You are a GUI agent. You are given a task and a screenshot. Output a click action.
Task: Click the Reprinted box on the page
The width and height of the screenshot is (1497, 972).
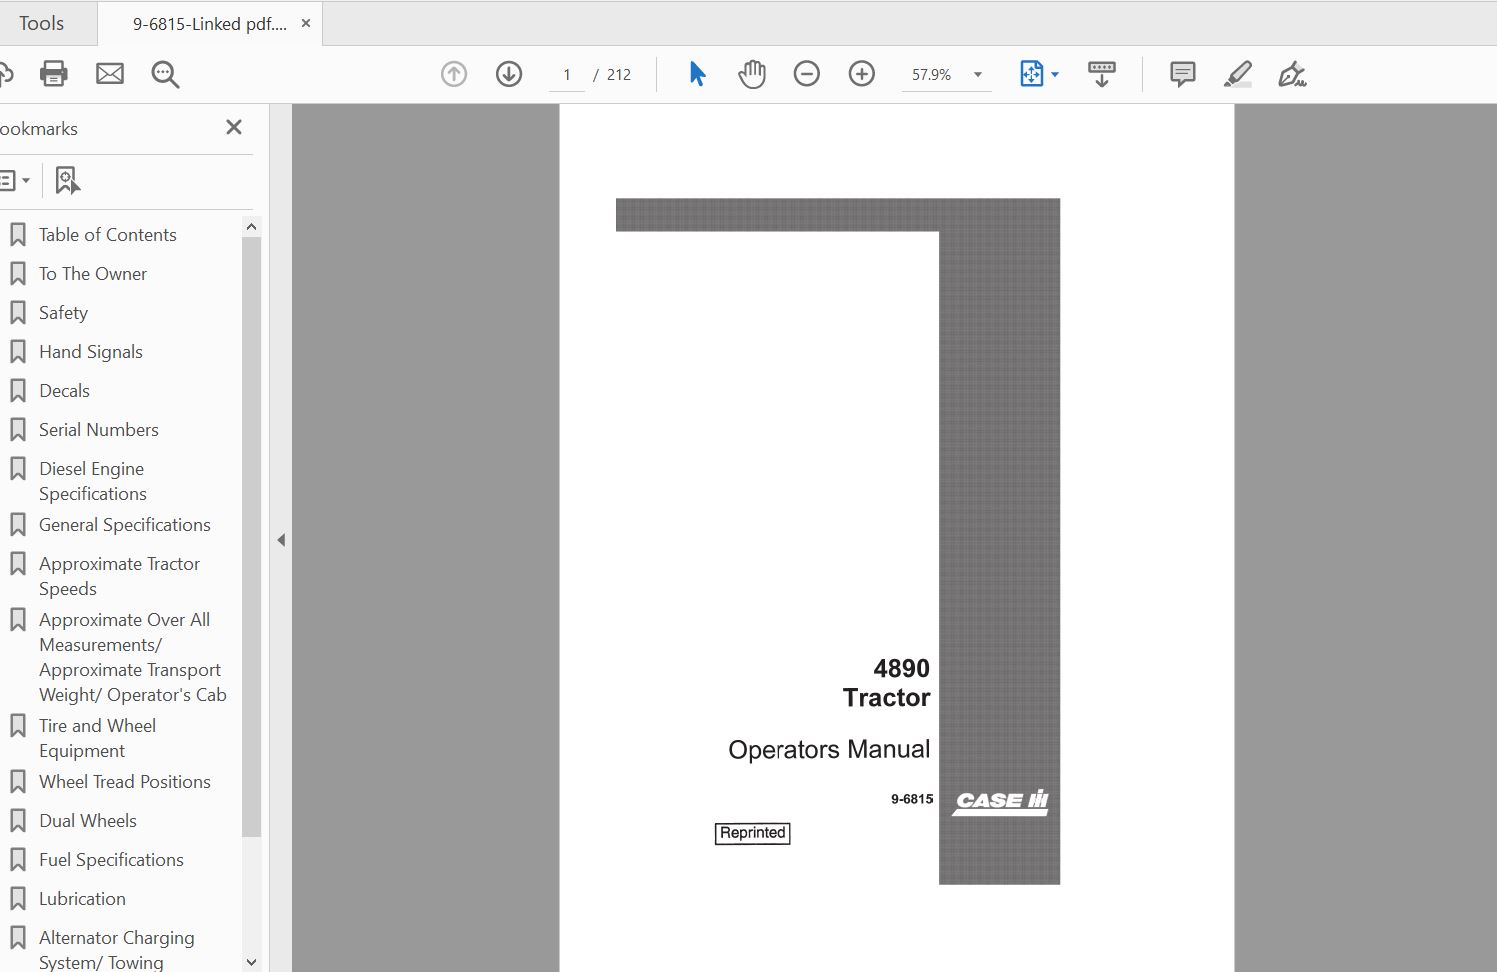[752, 833]
